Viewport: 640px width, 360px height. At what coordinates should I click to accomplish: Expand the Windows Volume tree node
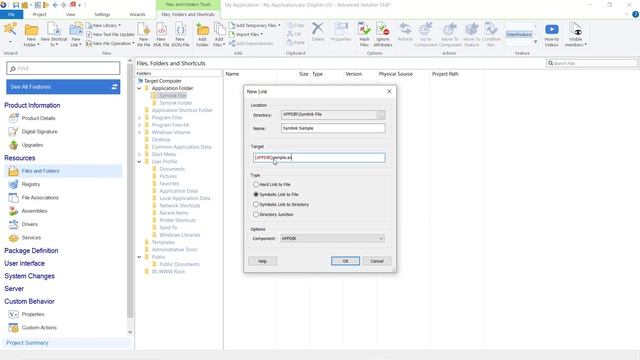[x=139, y=132]
